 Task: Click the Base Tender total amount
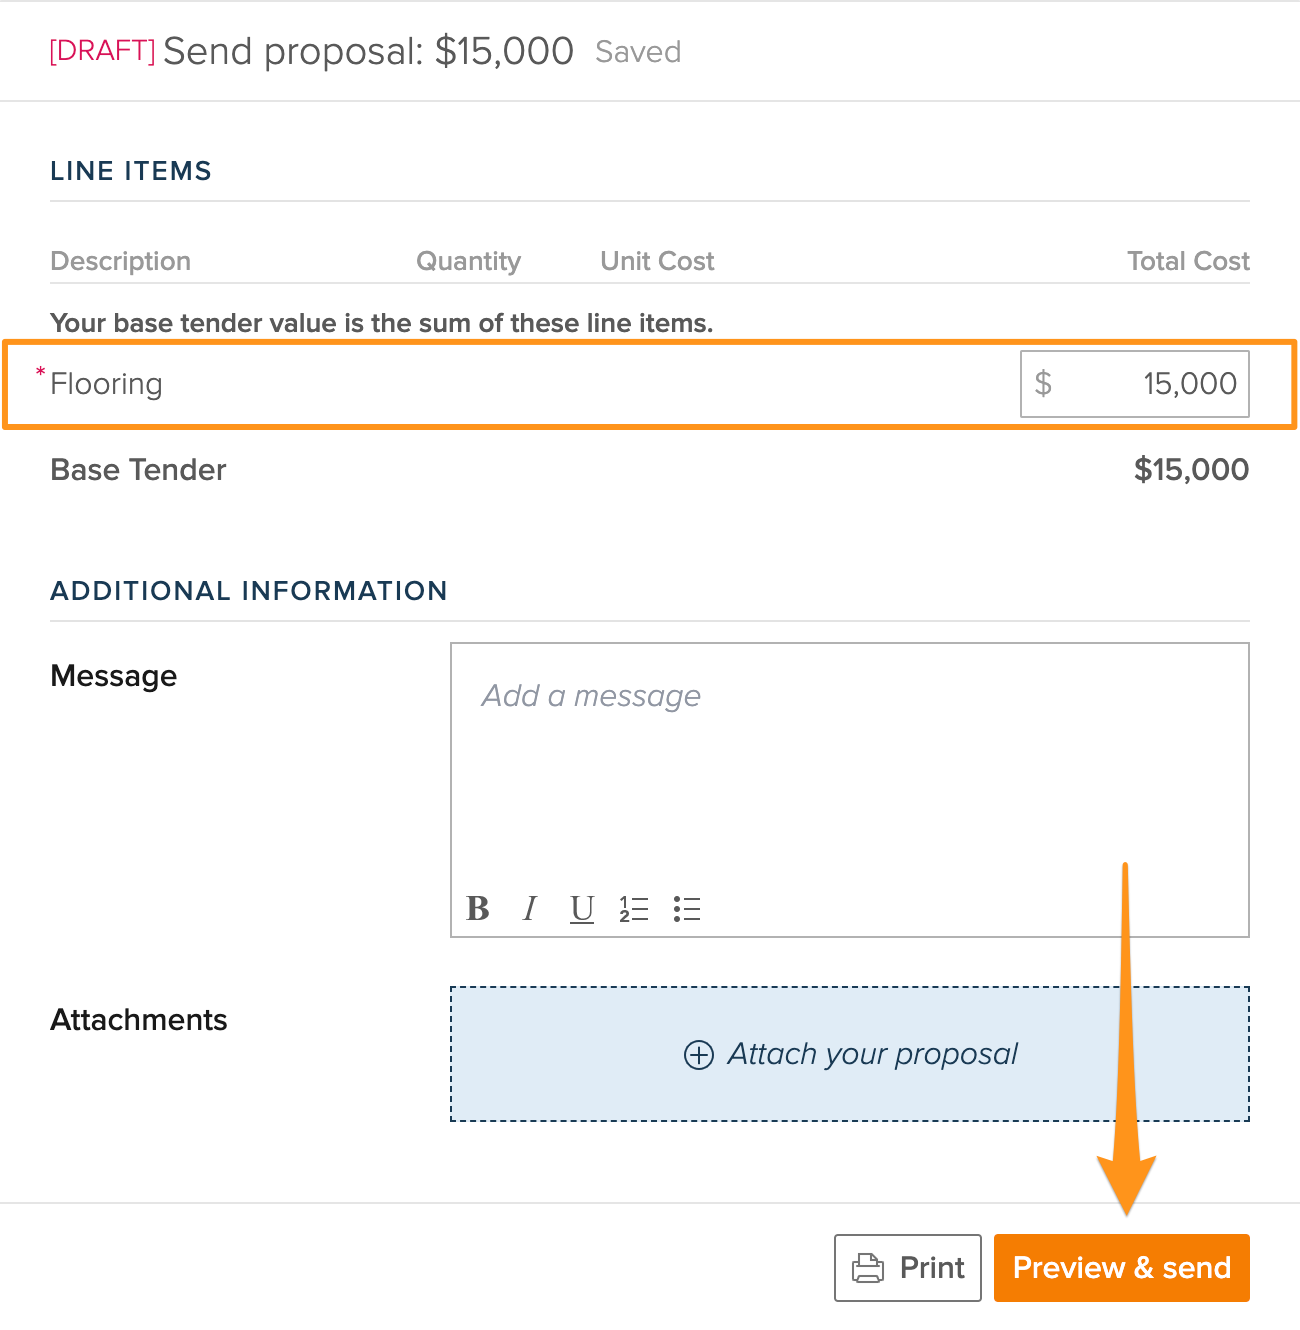point(1191,470)
